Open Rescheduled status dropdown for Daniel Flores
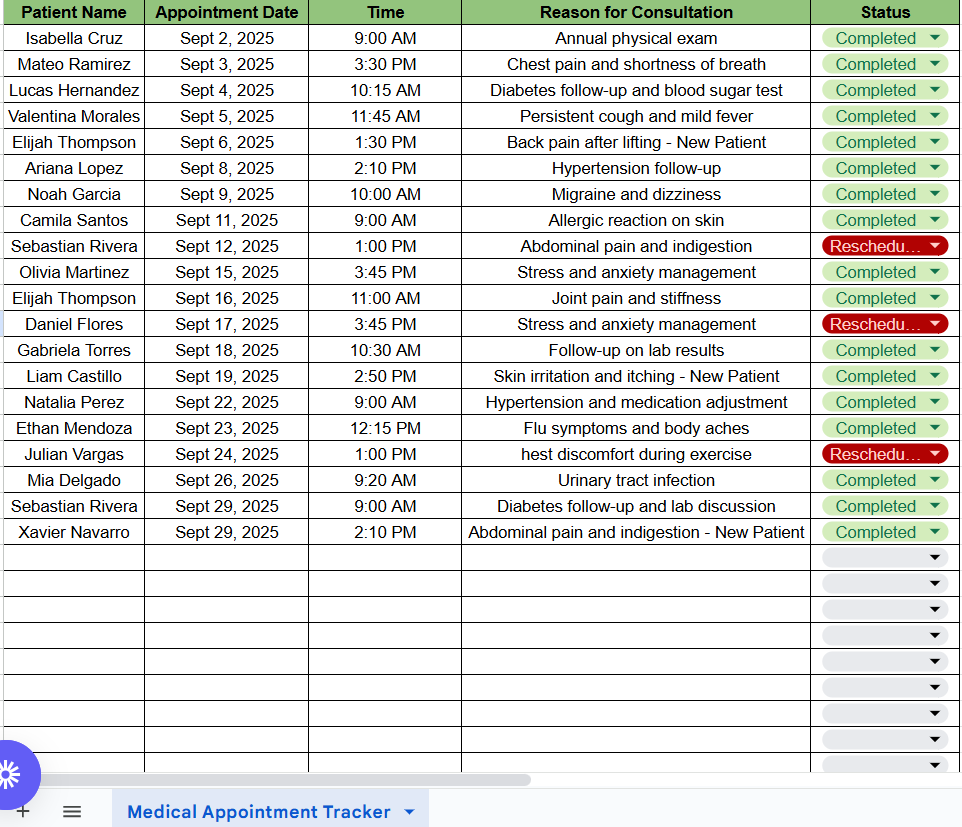The width and height of the screenshot is (962, 827). coord(935,324)
